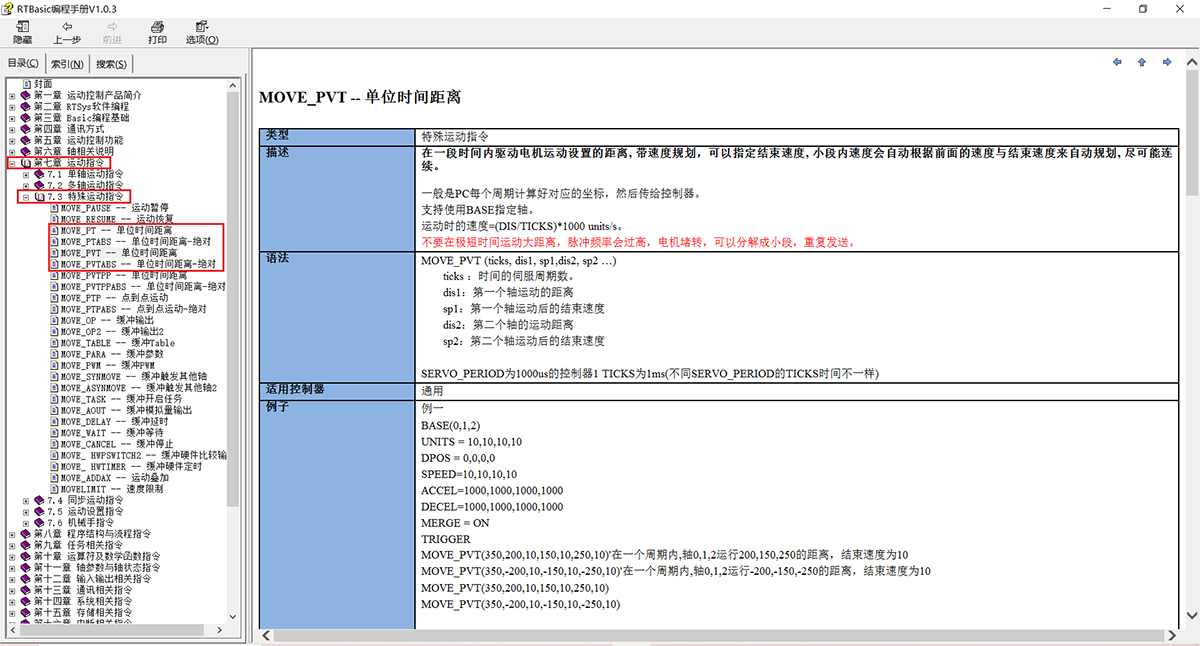Click the 打印 (Print) toolbar icon
Viewport: 1200px width, 646px height.
click(157, 27)
